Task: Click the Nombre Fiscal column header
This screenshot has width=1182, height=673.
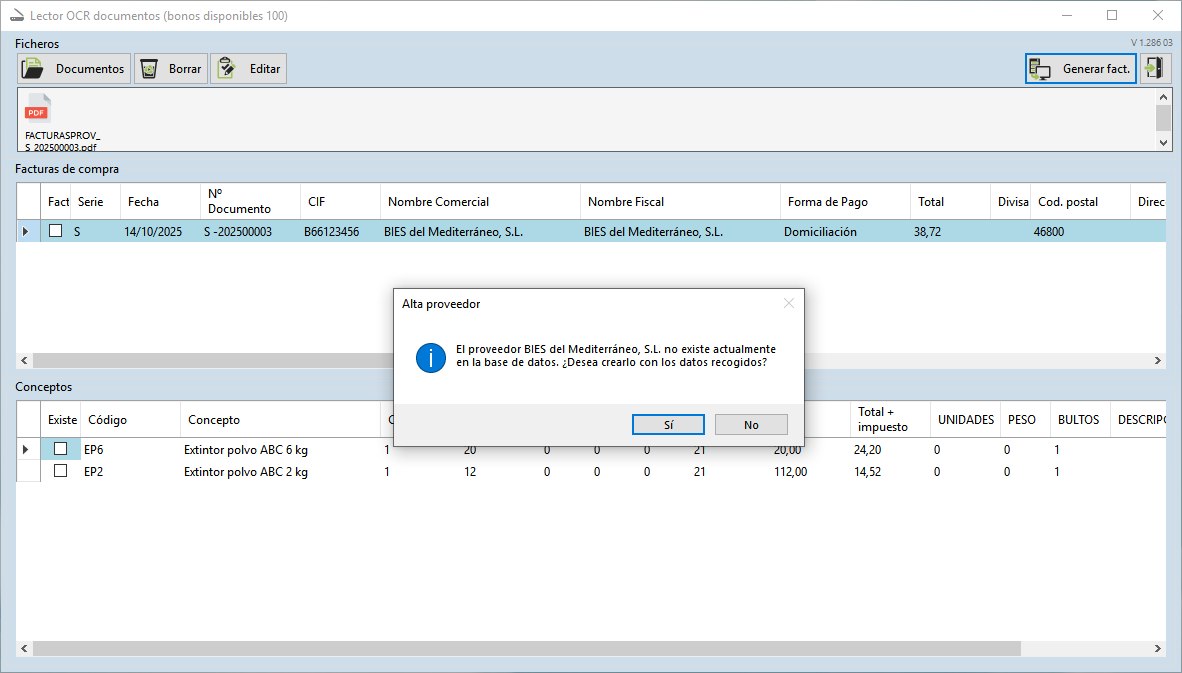Action: click(680, 201)
